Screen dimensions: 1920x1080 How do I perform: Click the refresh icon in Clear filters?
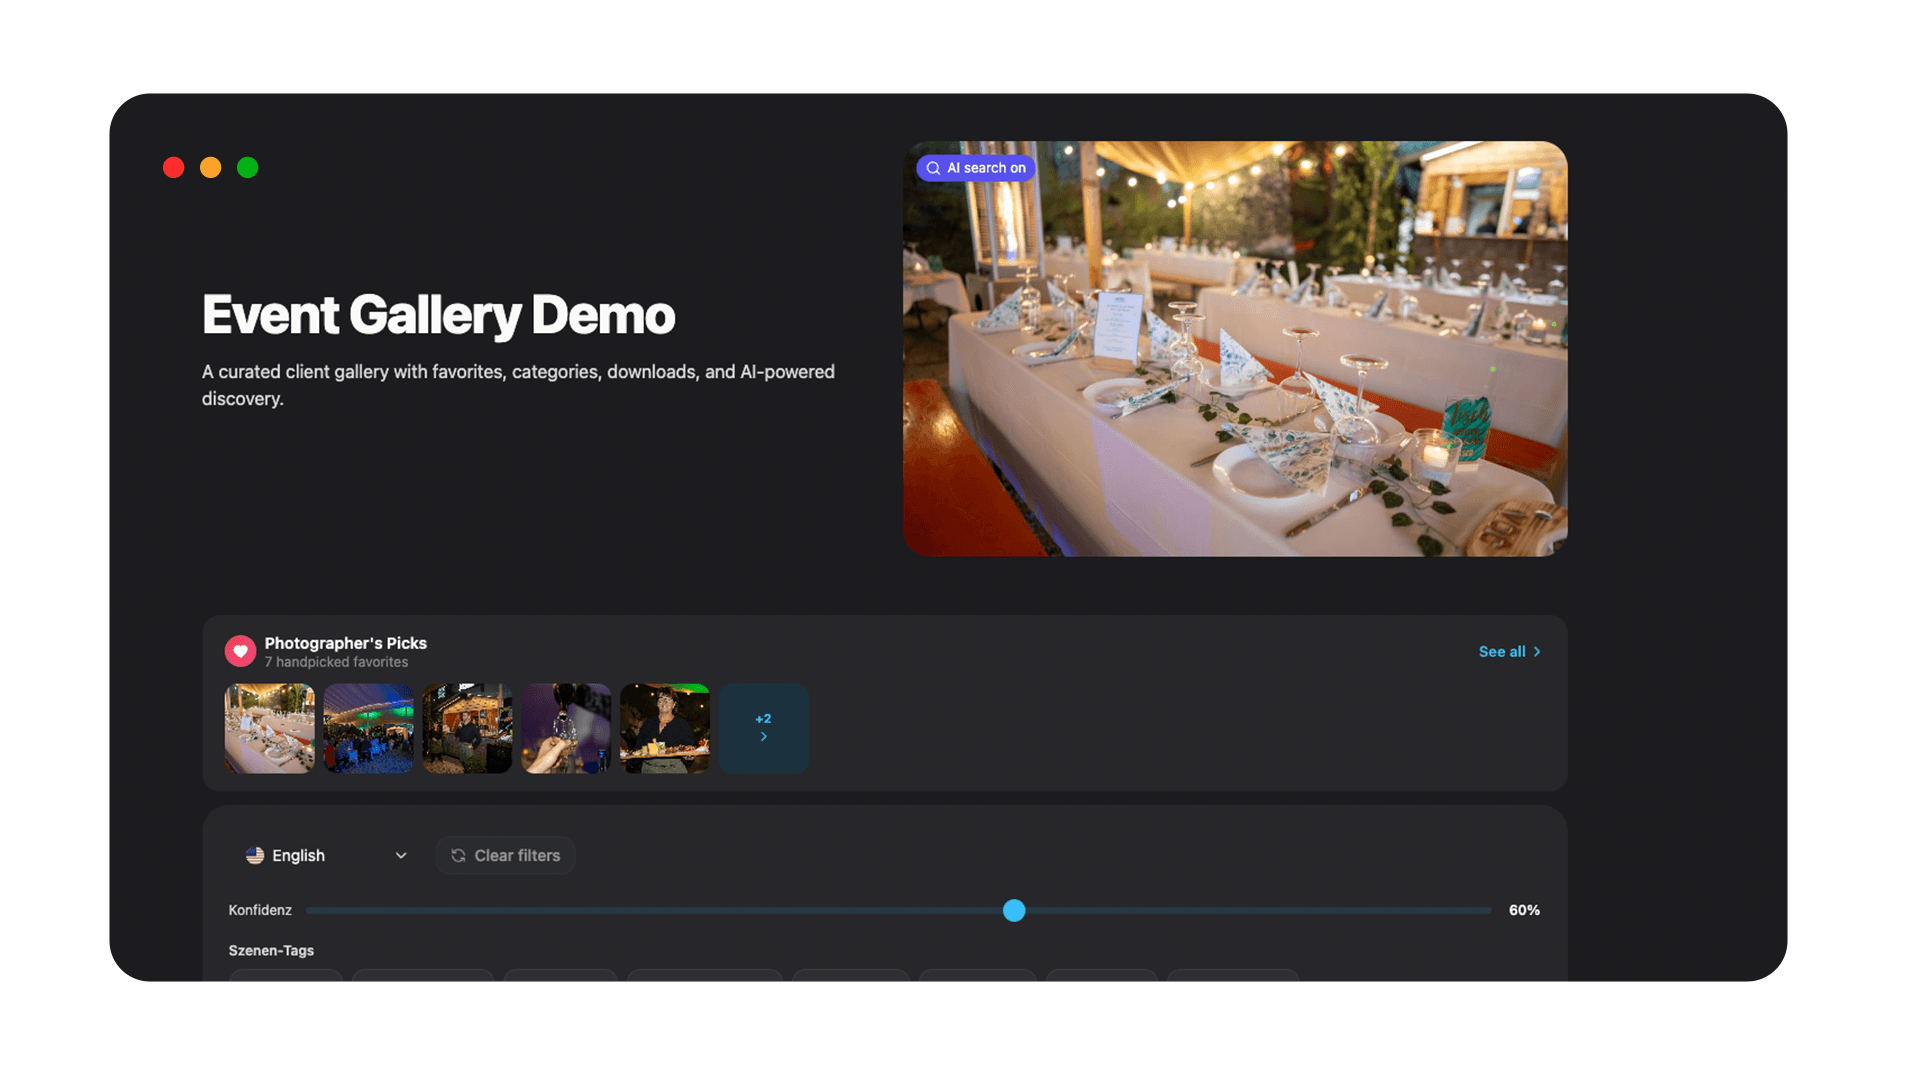pos(458,856)
